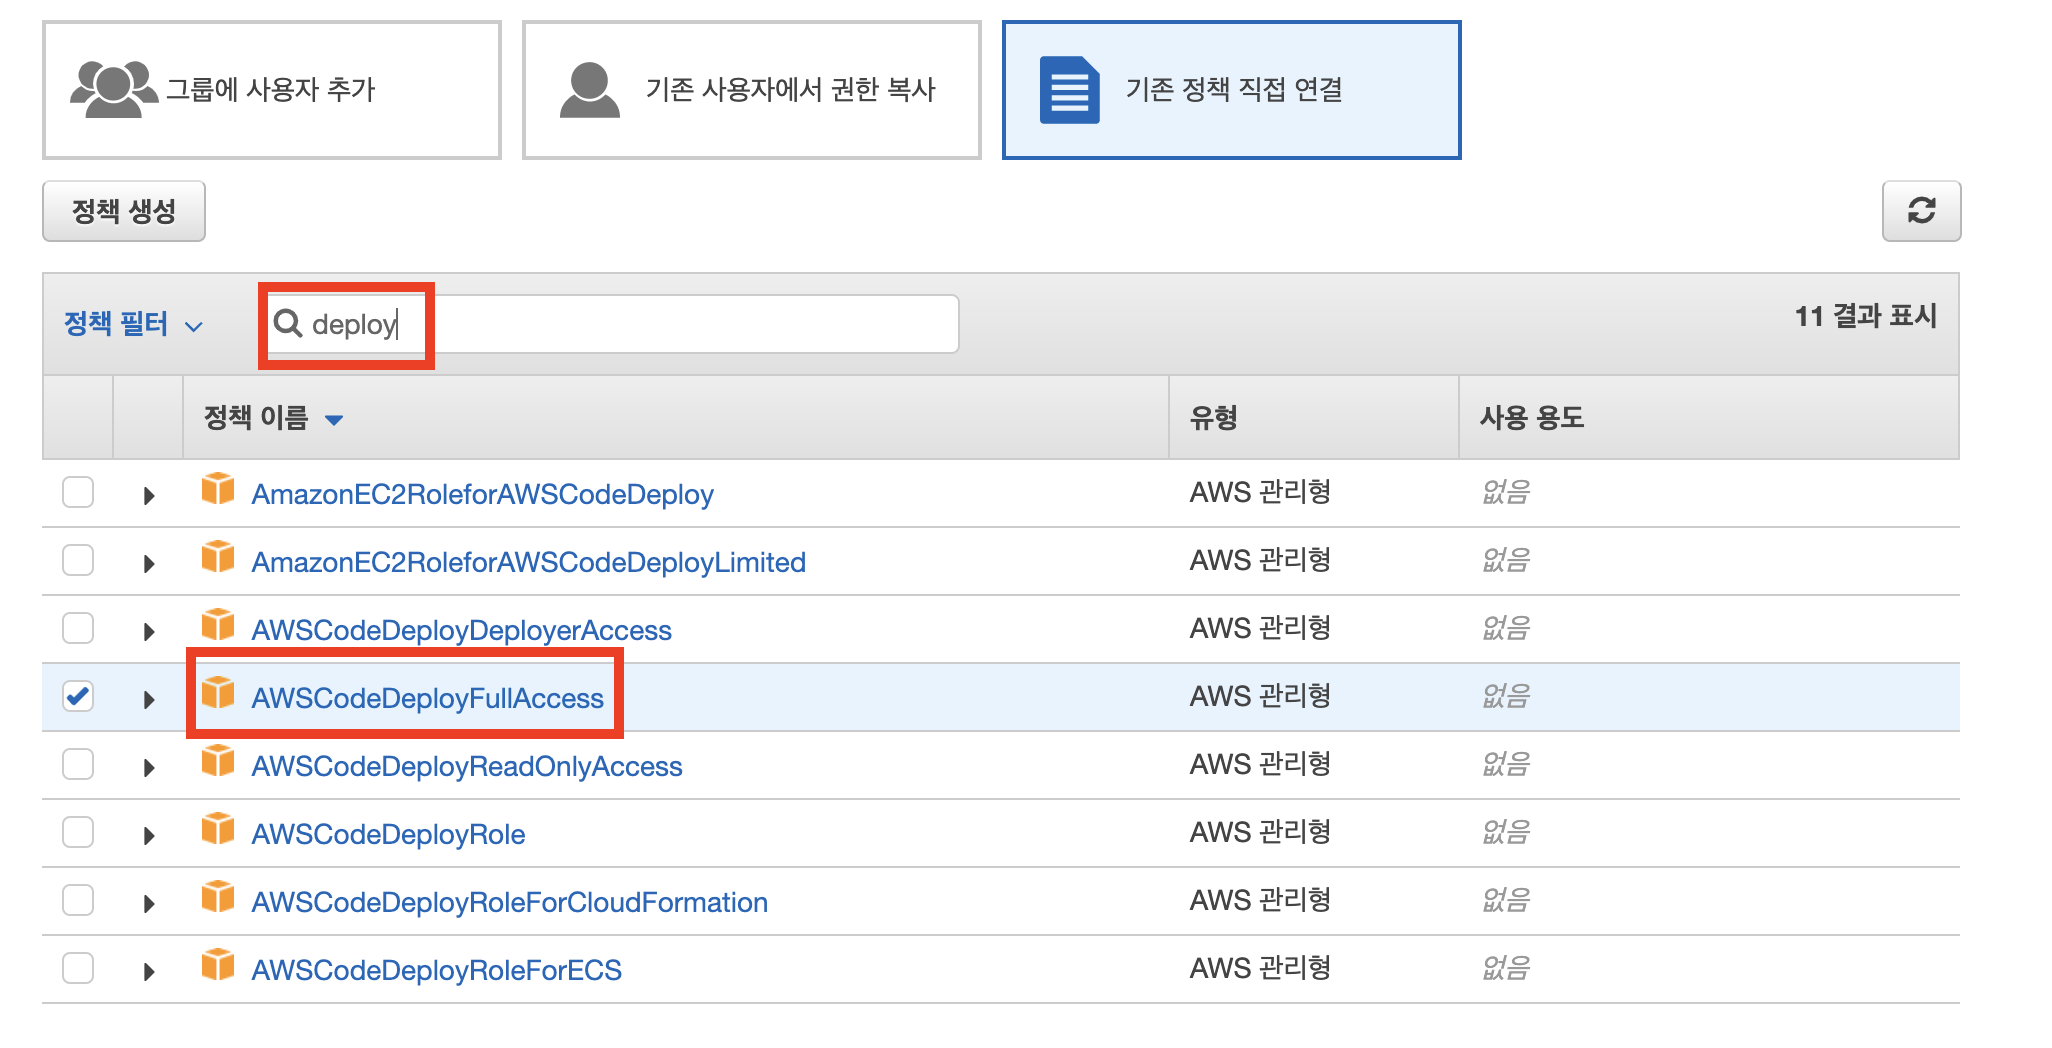The height and width of the screenshot is (1048, 2052).
Task: Click orange box icon for AWSCodeDeployReadOnlyAccess
Action: tap(218, 761)
